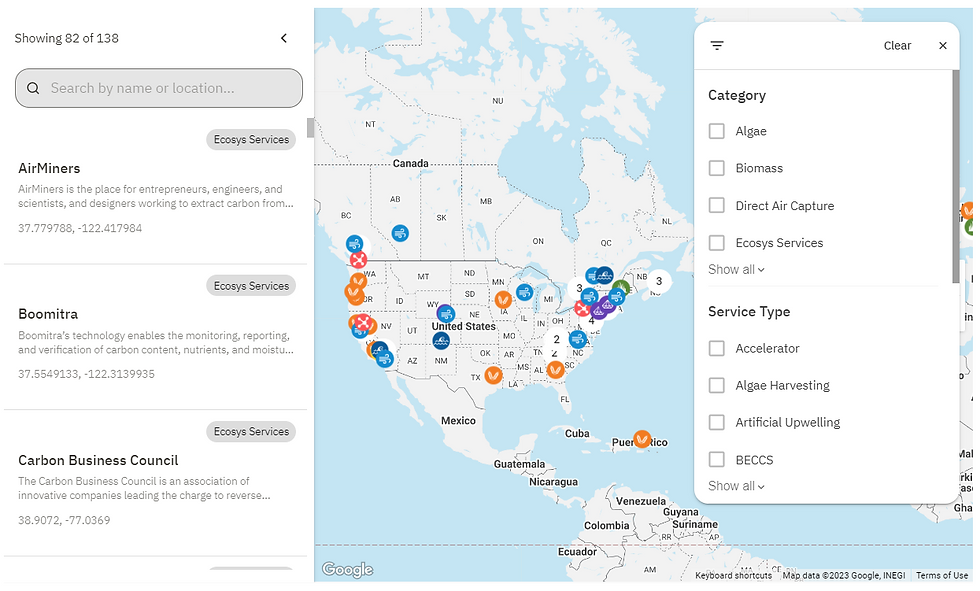This screenshot has width=980, height=591.
Task: Open the Carbon Business Council listing
Action: tap(98, 460)
